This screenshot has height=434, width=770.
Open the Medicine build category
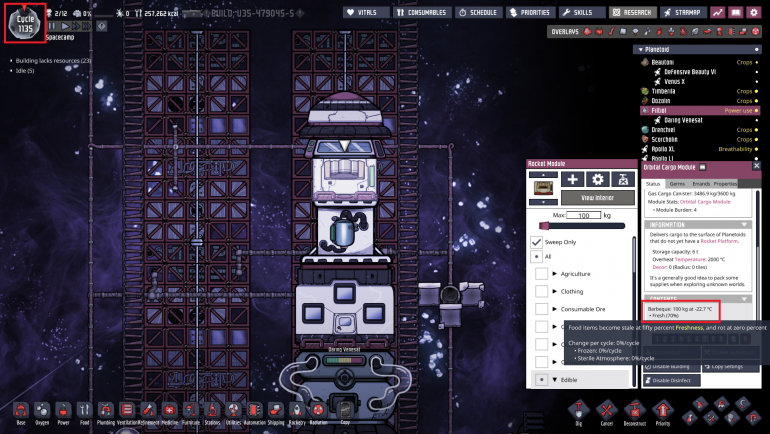[169, 410]
